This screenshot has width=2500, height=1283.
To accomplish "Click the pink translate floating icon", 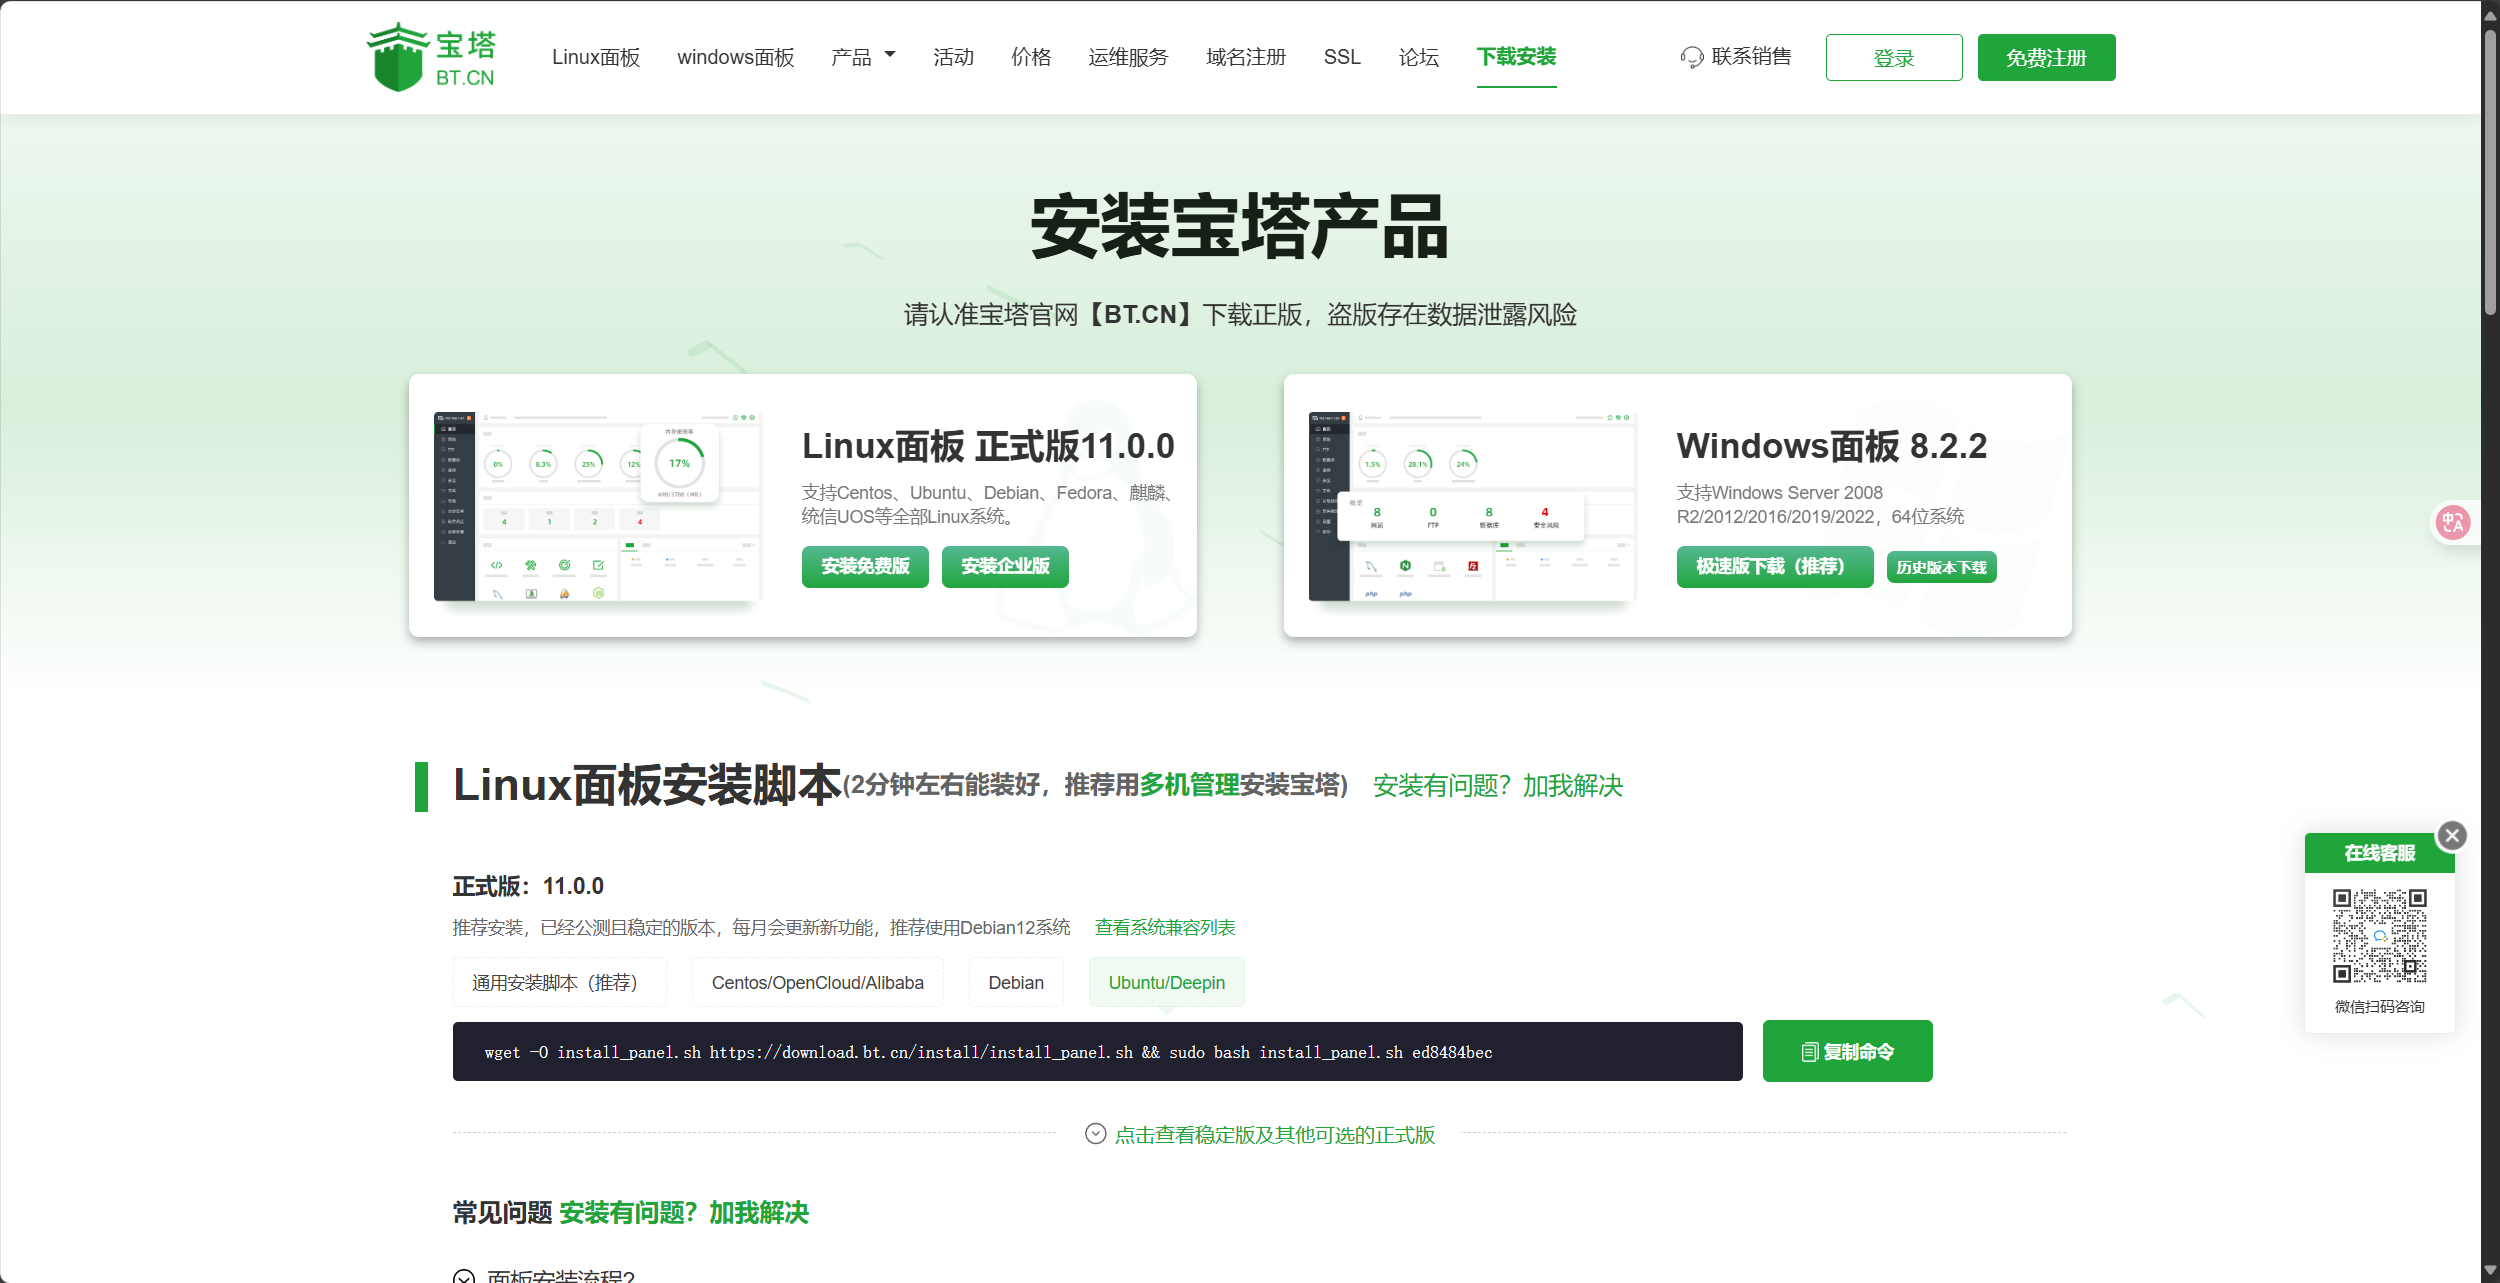I will coord(2452,522).
